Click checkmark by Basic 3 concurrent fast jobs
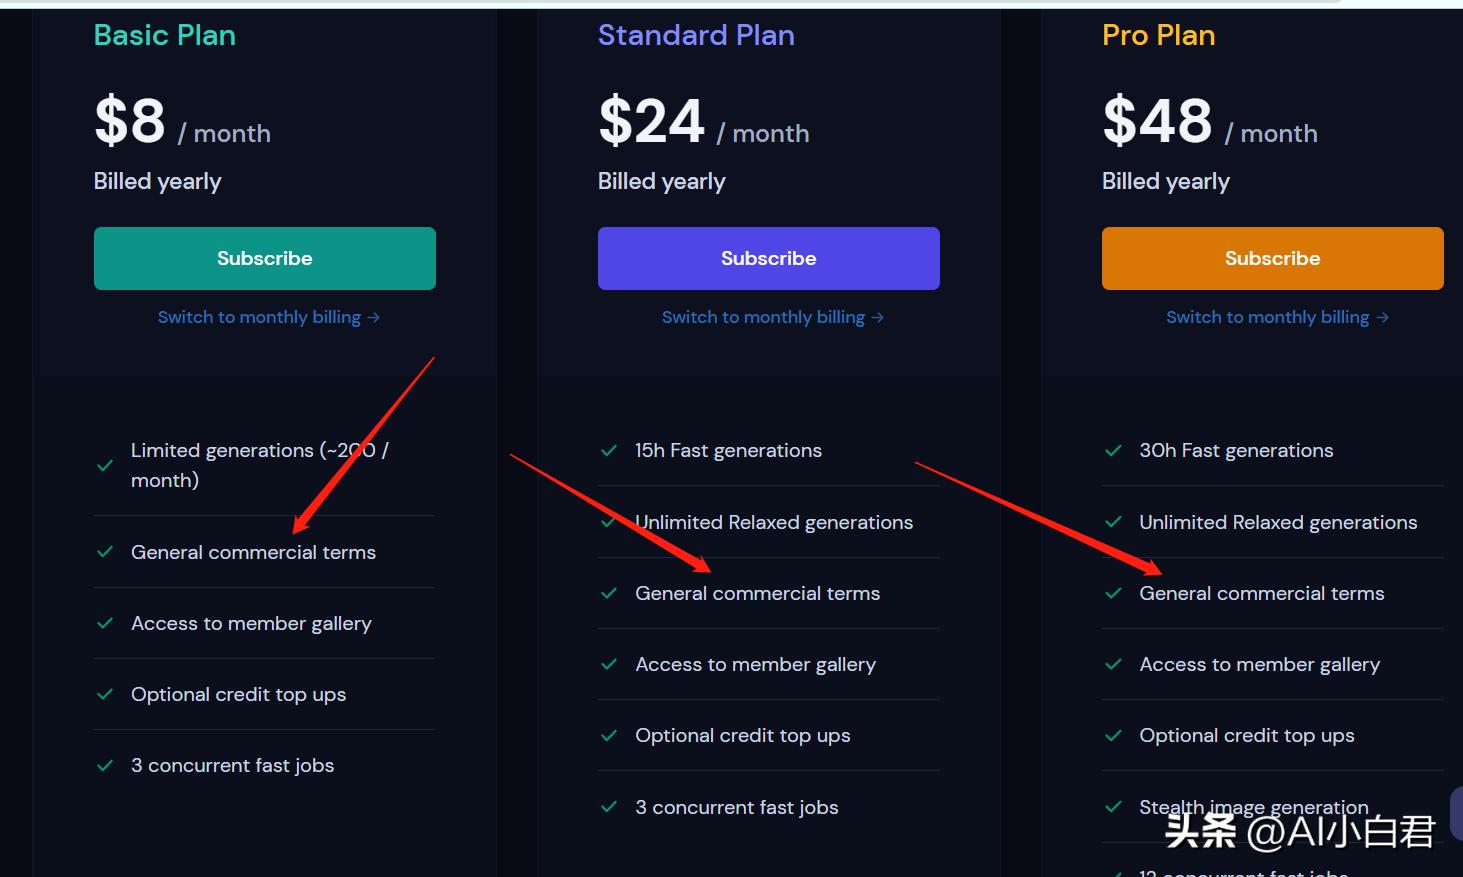1463x877 pixels. pos(105,766)
